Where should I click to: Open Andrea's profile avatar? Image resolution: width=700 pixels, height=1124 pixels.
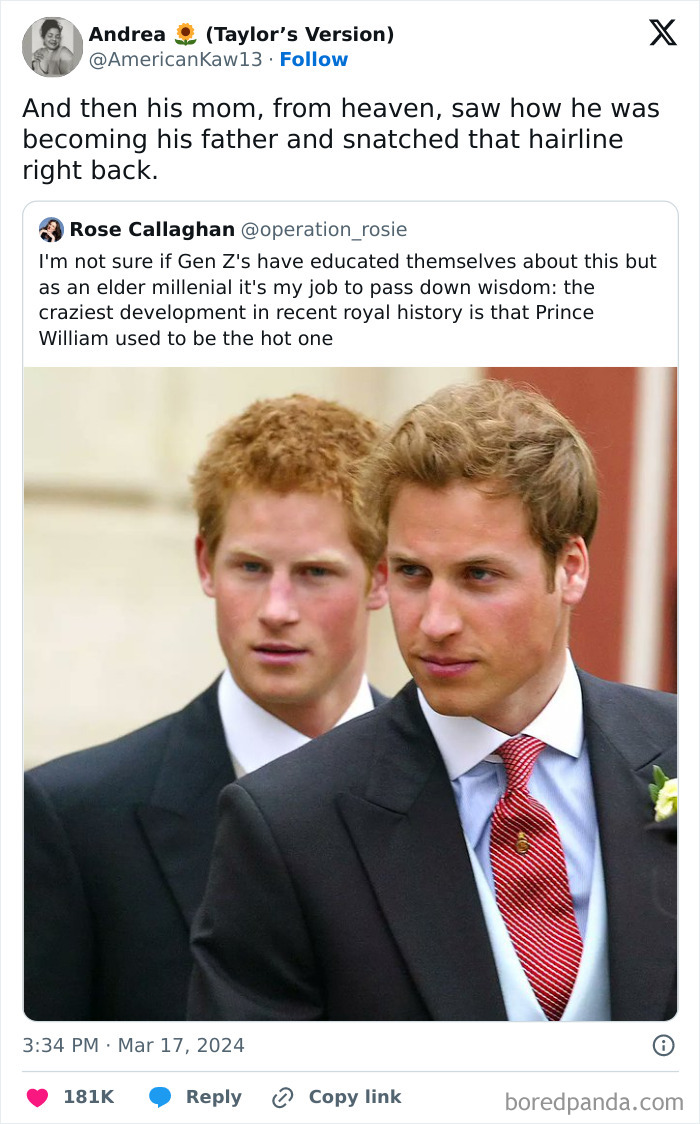point(53,47)
